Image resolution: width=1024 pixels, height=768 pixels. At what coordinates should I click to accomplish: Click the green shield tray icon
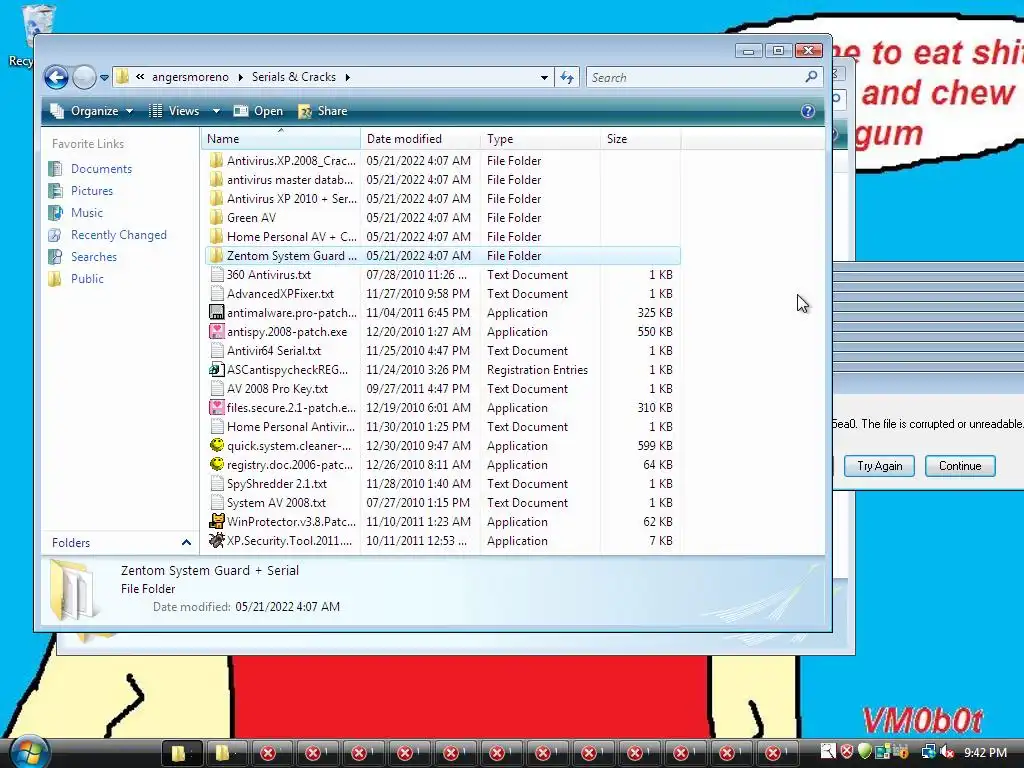coord(864,752)
